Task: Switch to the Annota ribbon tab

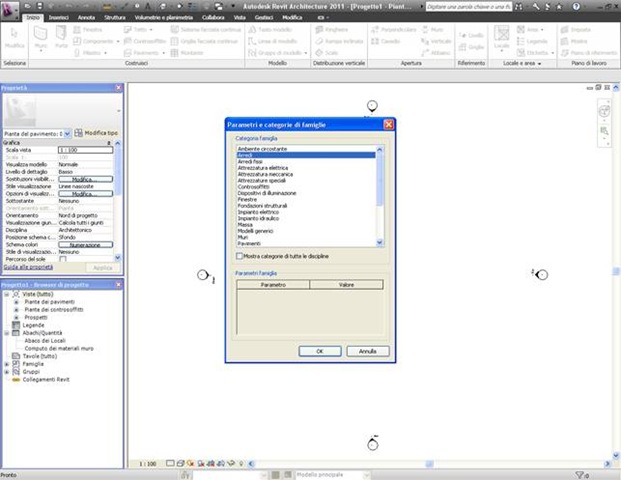Action: (86, 17)
